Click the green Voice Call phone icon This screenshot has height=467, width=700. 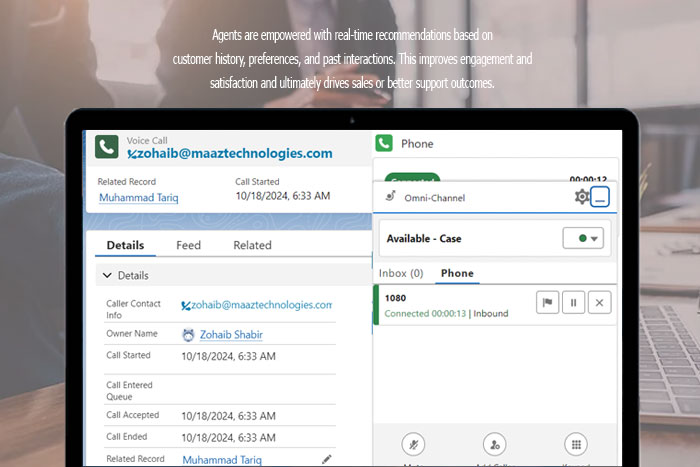107,147
